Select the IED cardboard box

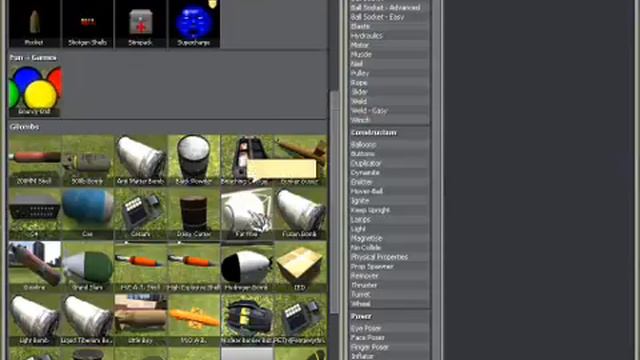[300, 267]
